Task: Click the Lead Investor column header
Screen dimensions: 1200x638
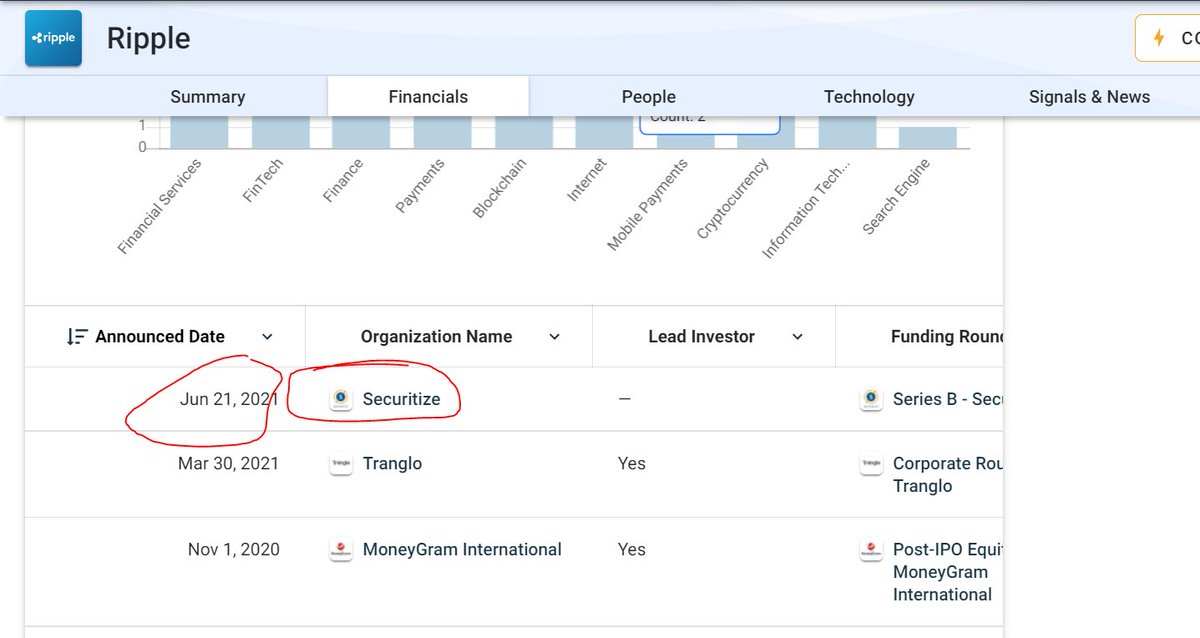Action: [701, 337]
